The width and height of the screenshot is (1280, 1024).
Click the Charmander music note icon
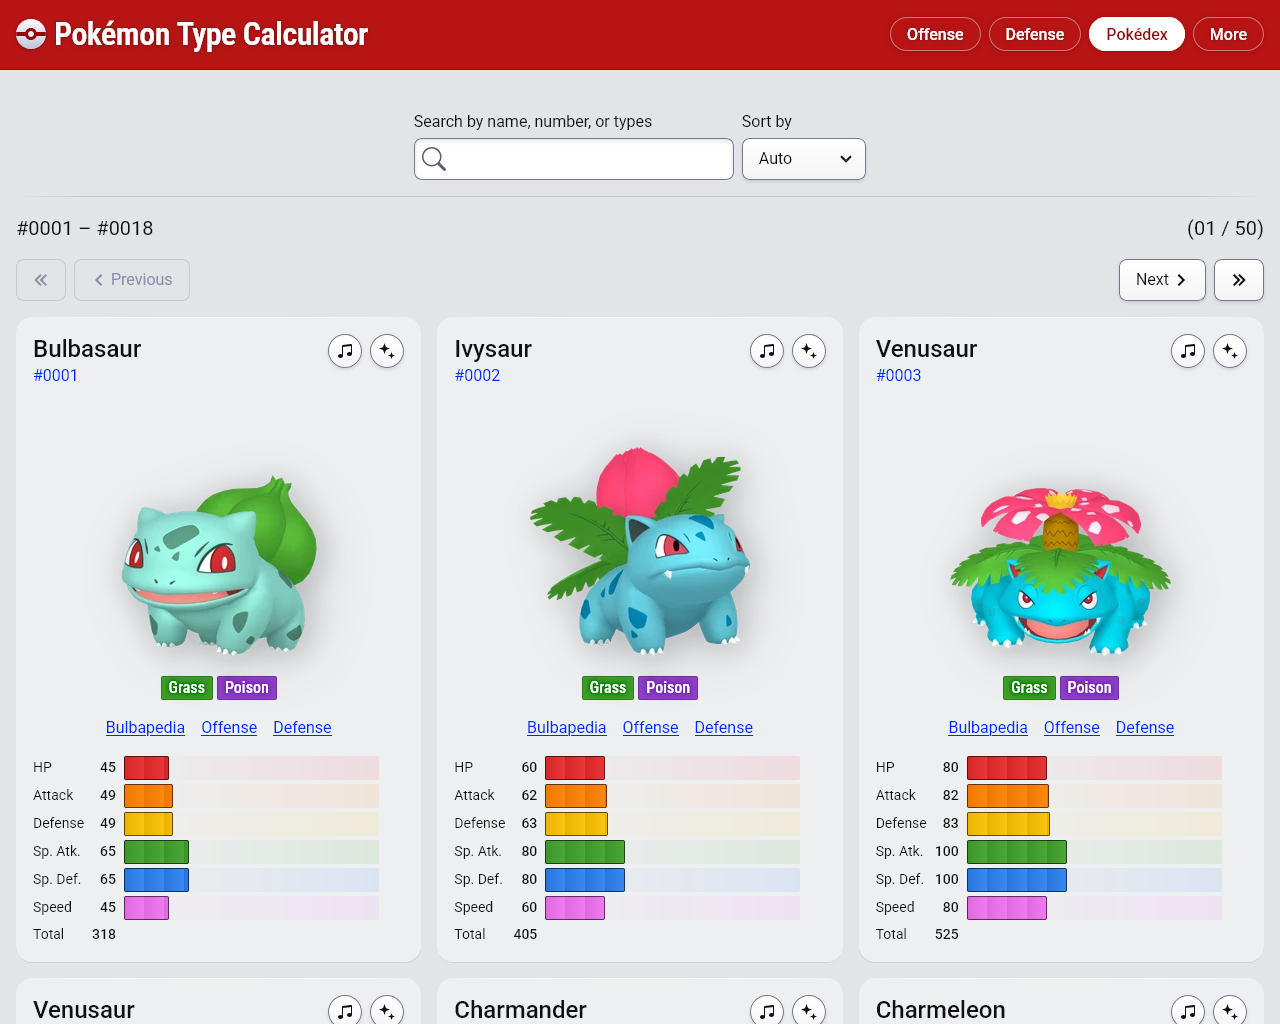pos(767,1010)
